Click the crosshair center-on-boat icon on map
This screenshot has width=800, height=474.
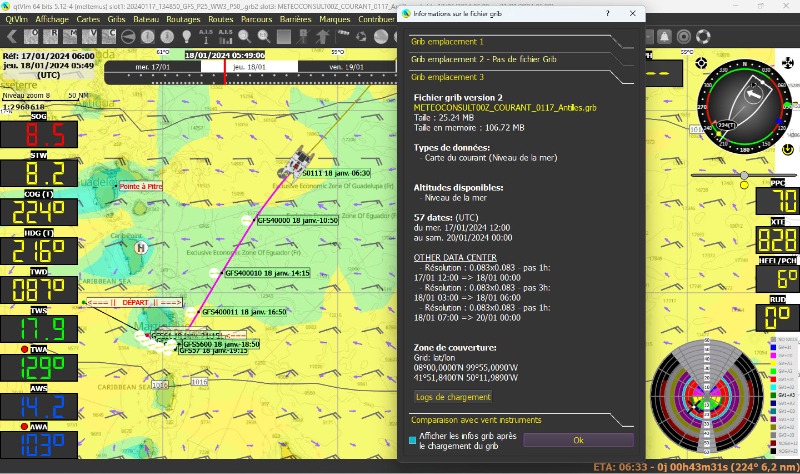point(701,63)
